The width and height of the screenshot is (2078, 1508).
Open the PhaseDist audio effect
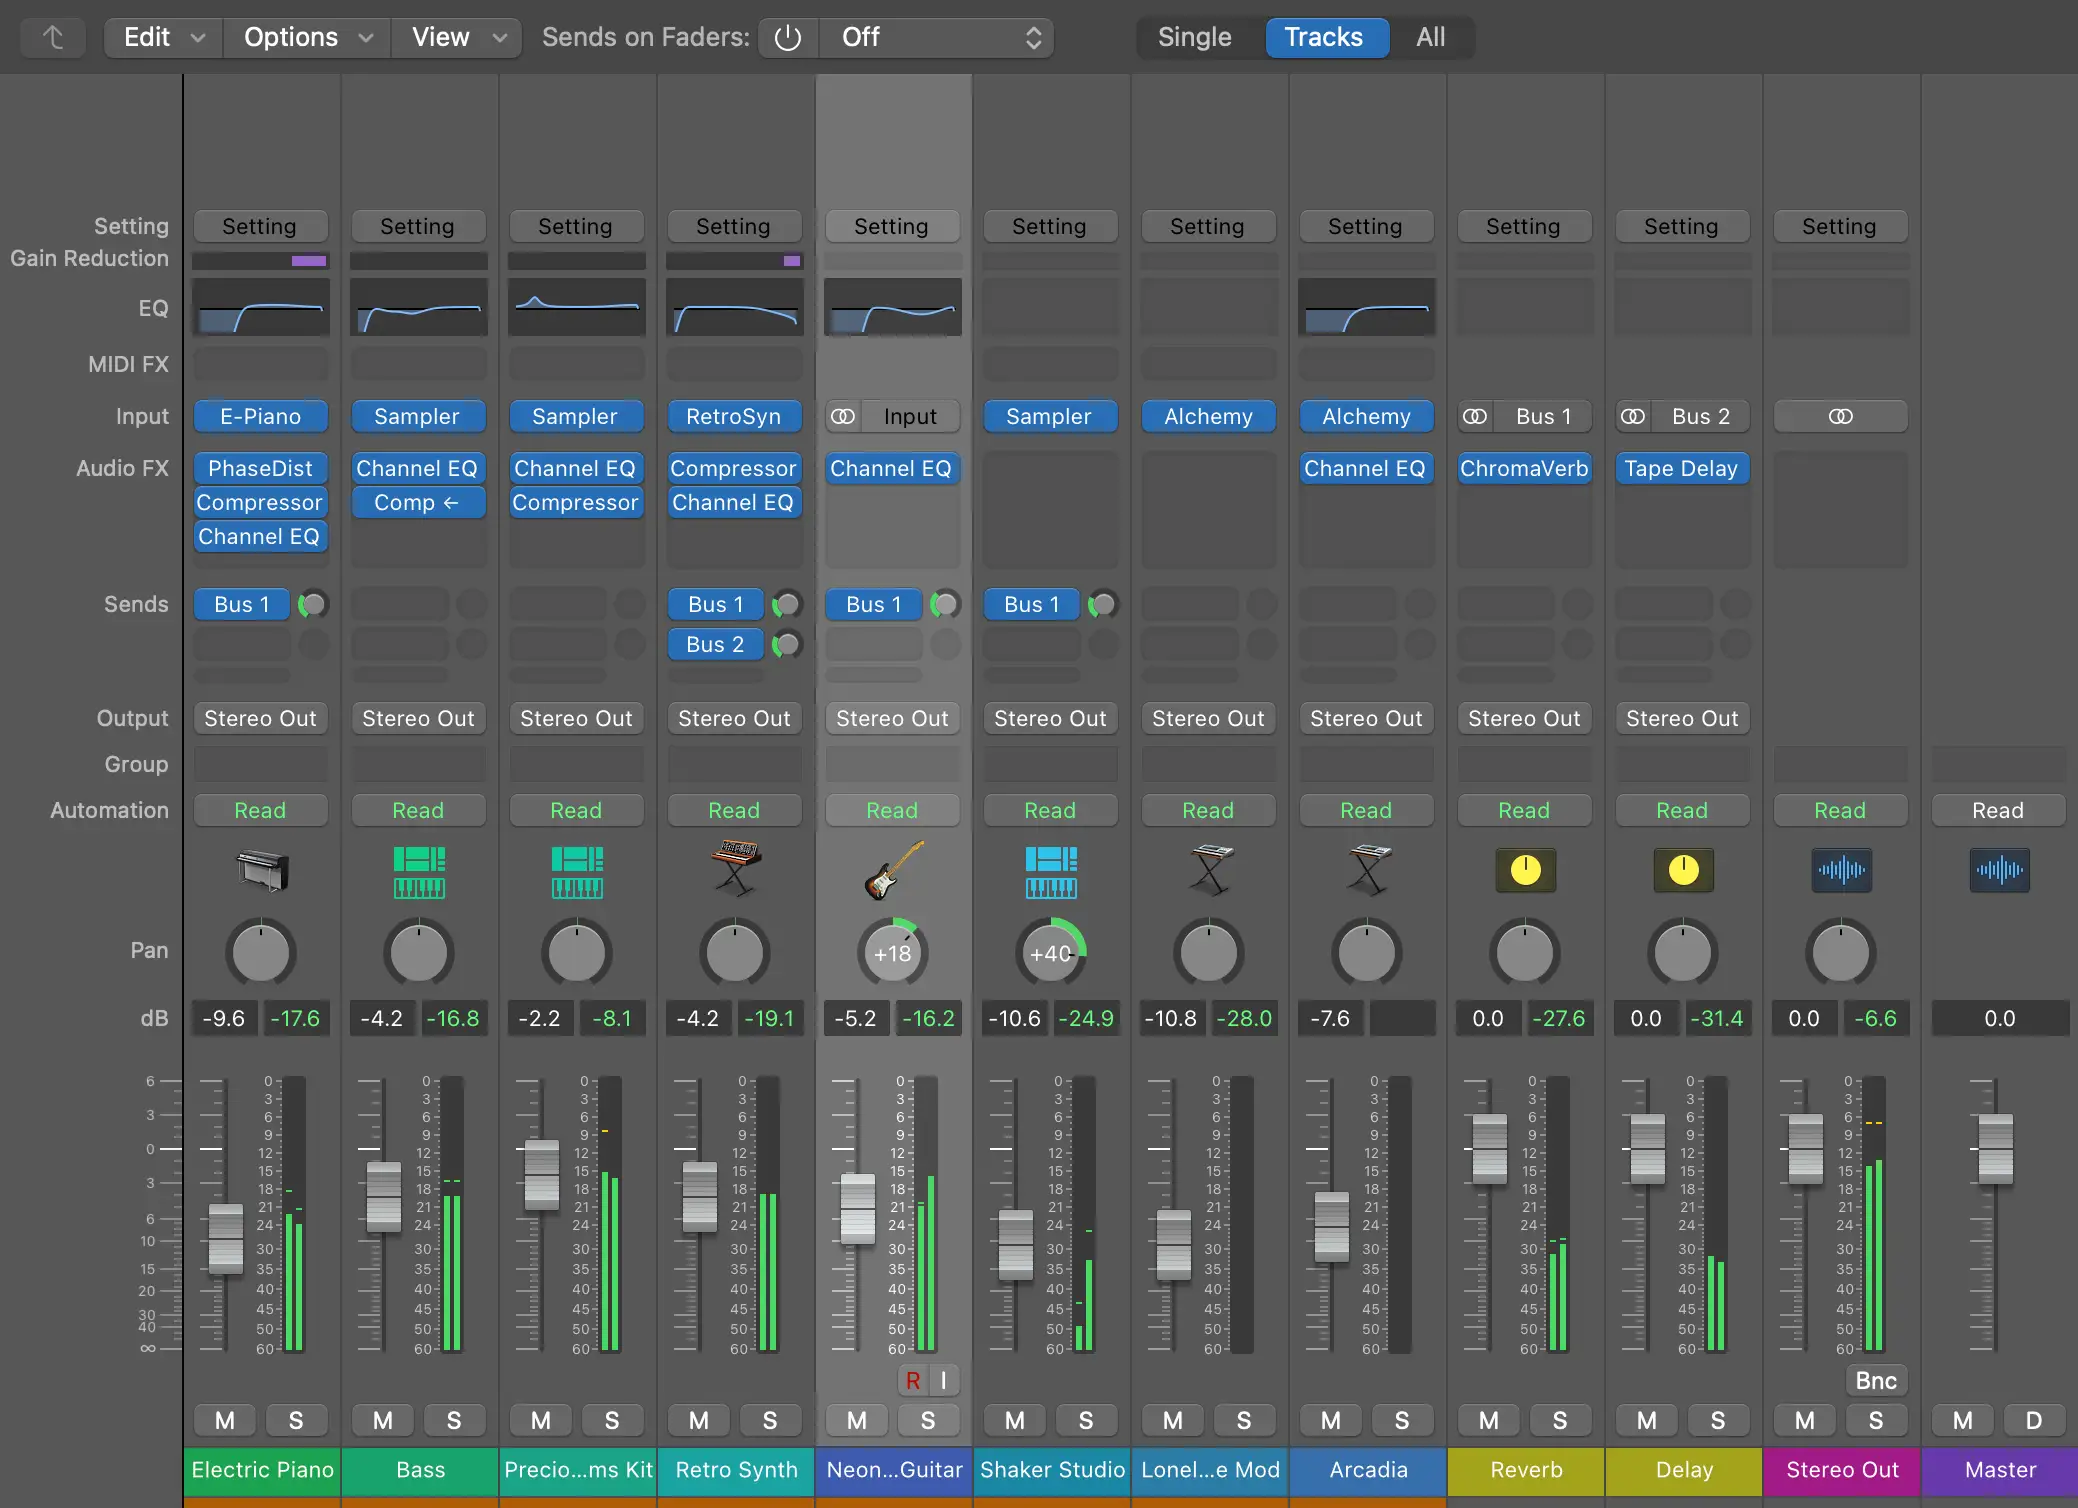261,468
